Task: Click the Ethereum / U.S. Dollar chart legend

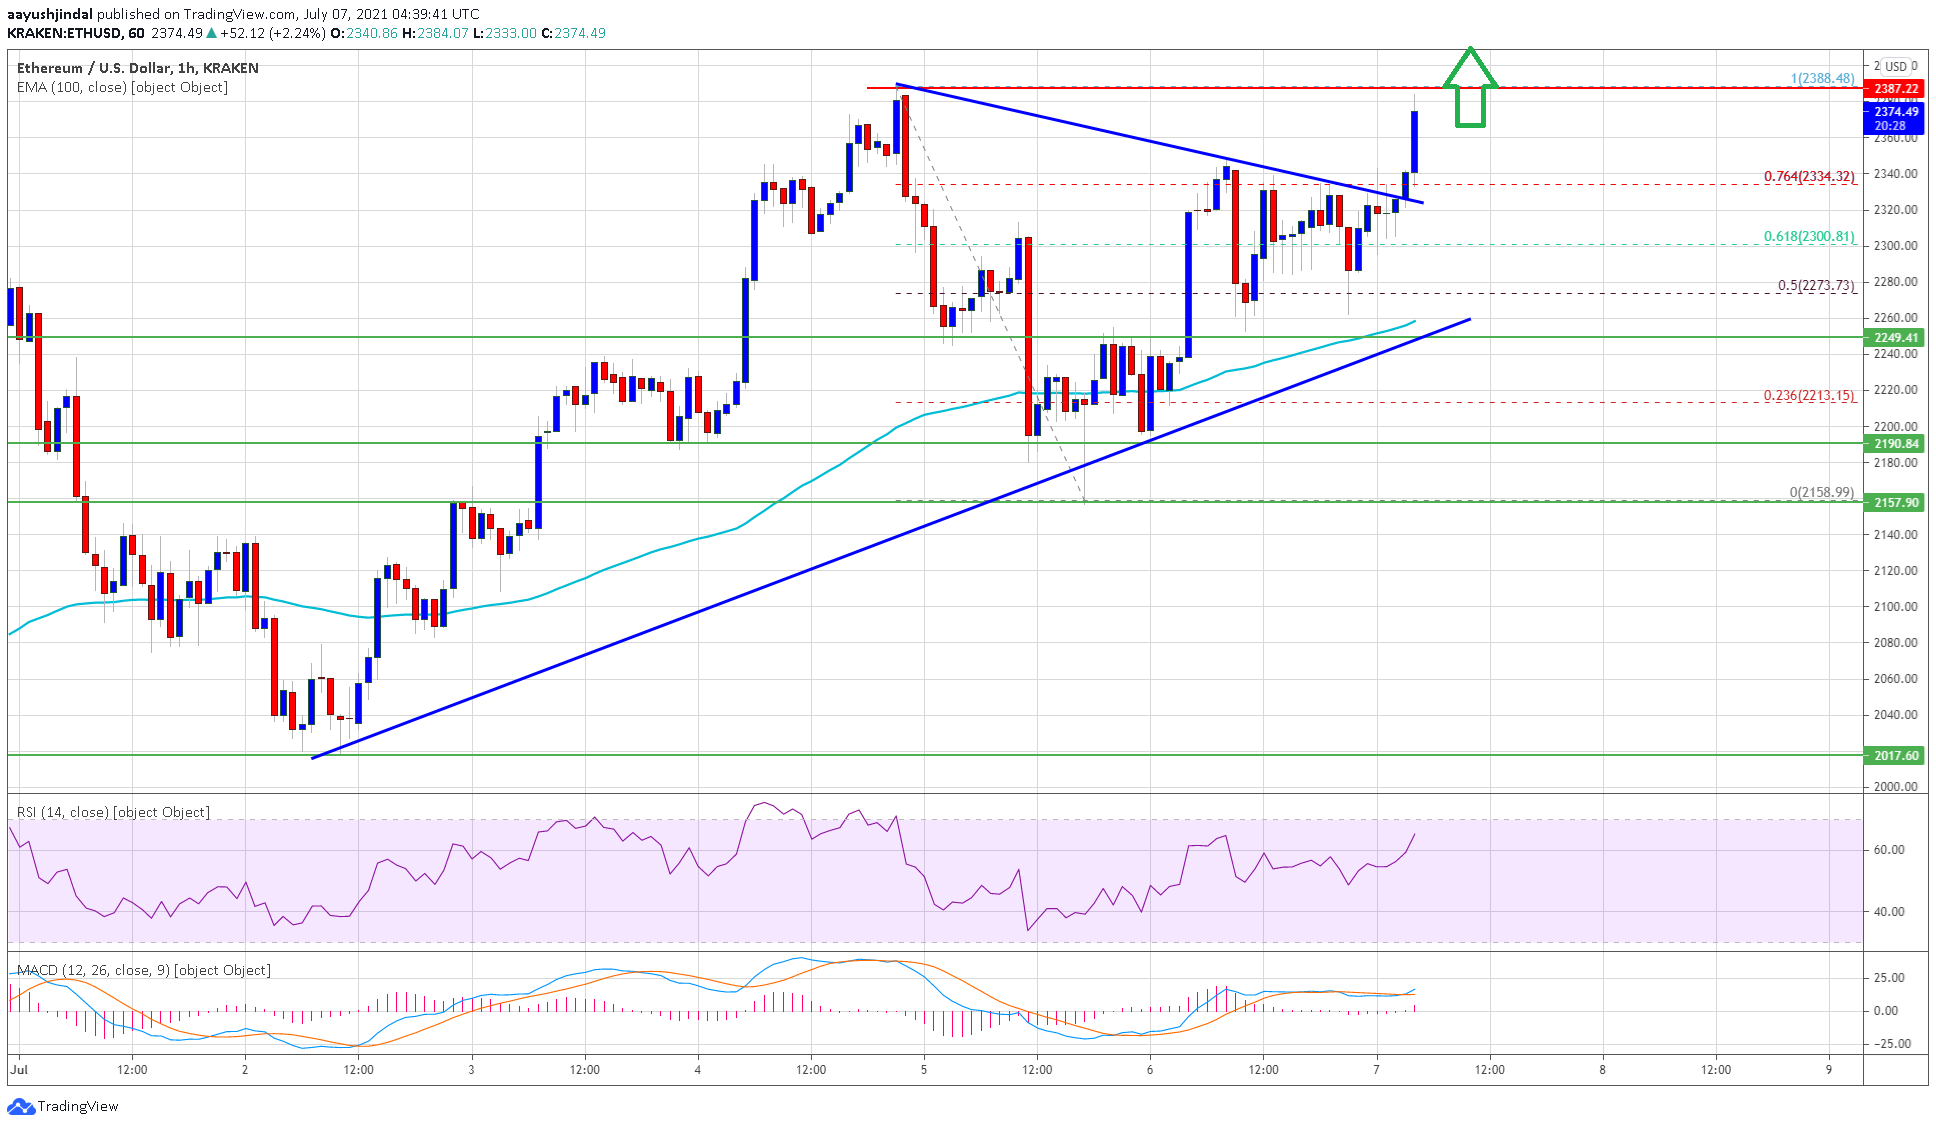Action: pos(136,68)
